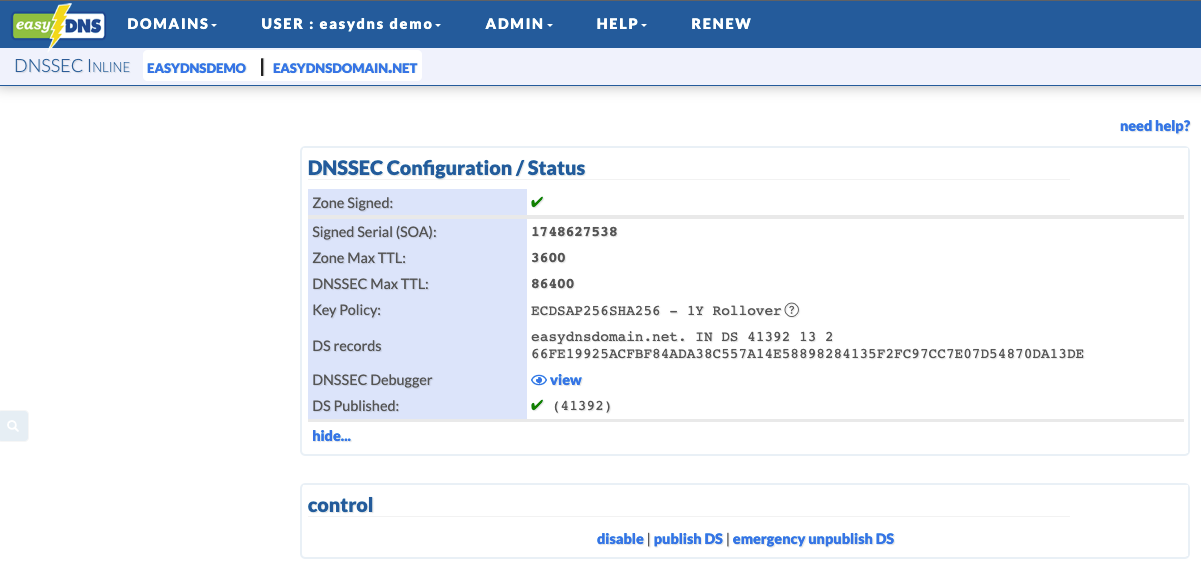View the DNSSEC Debugger

tap(556, 380)
